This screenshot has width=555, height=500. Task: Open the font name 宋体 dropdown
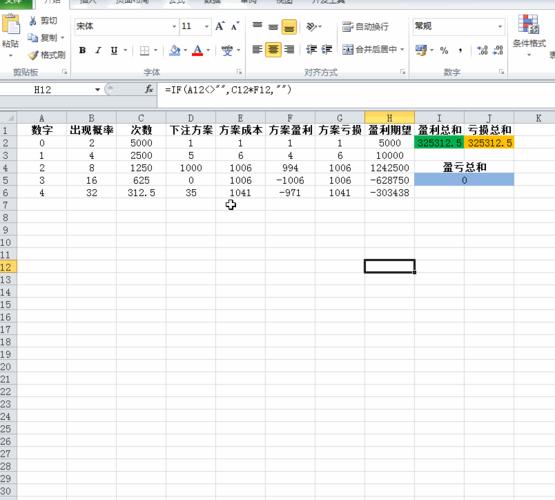click(174, 27)
